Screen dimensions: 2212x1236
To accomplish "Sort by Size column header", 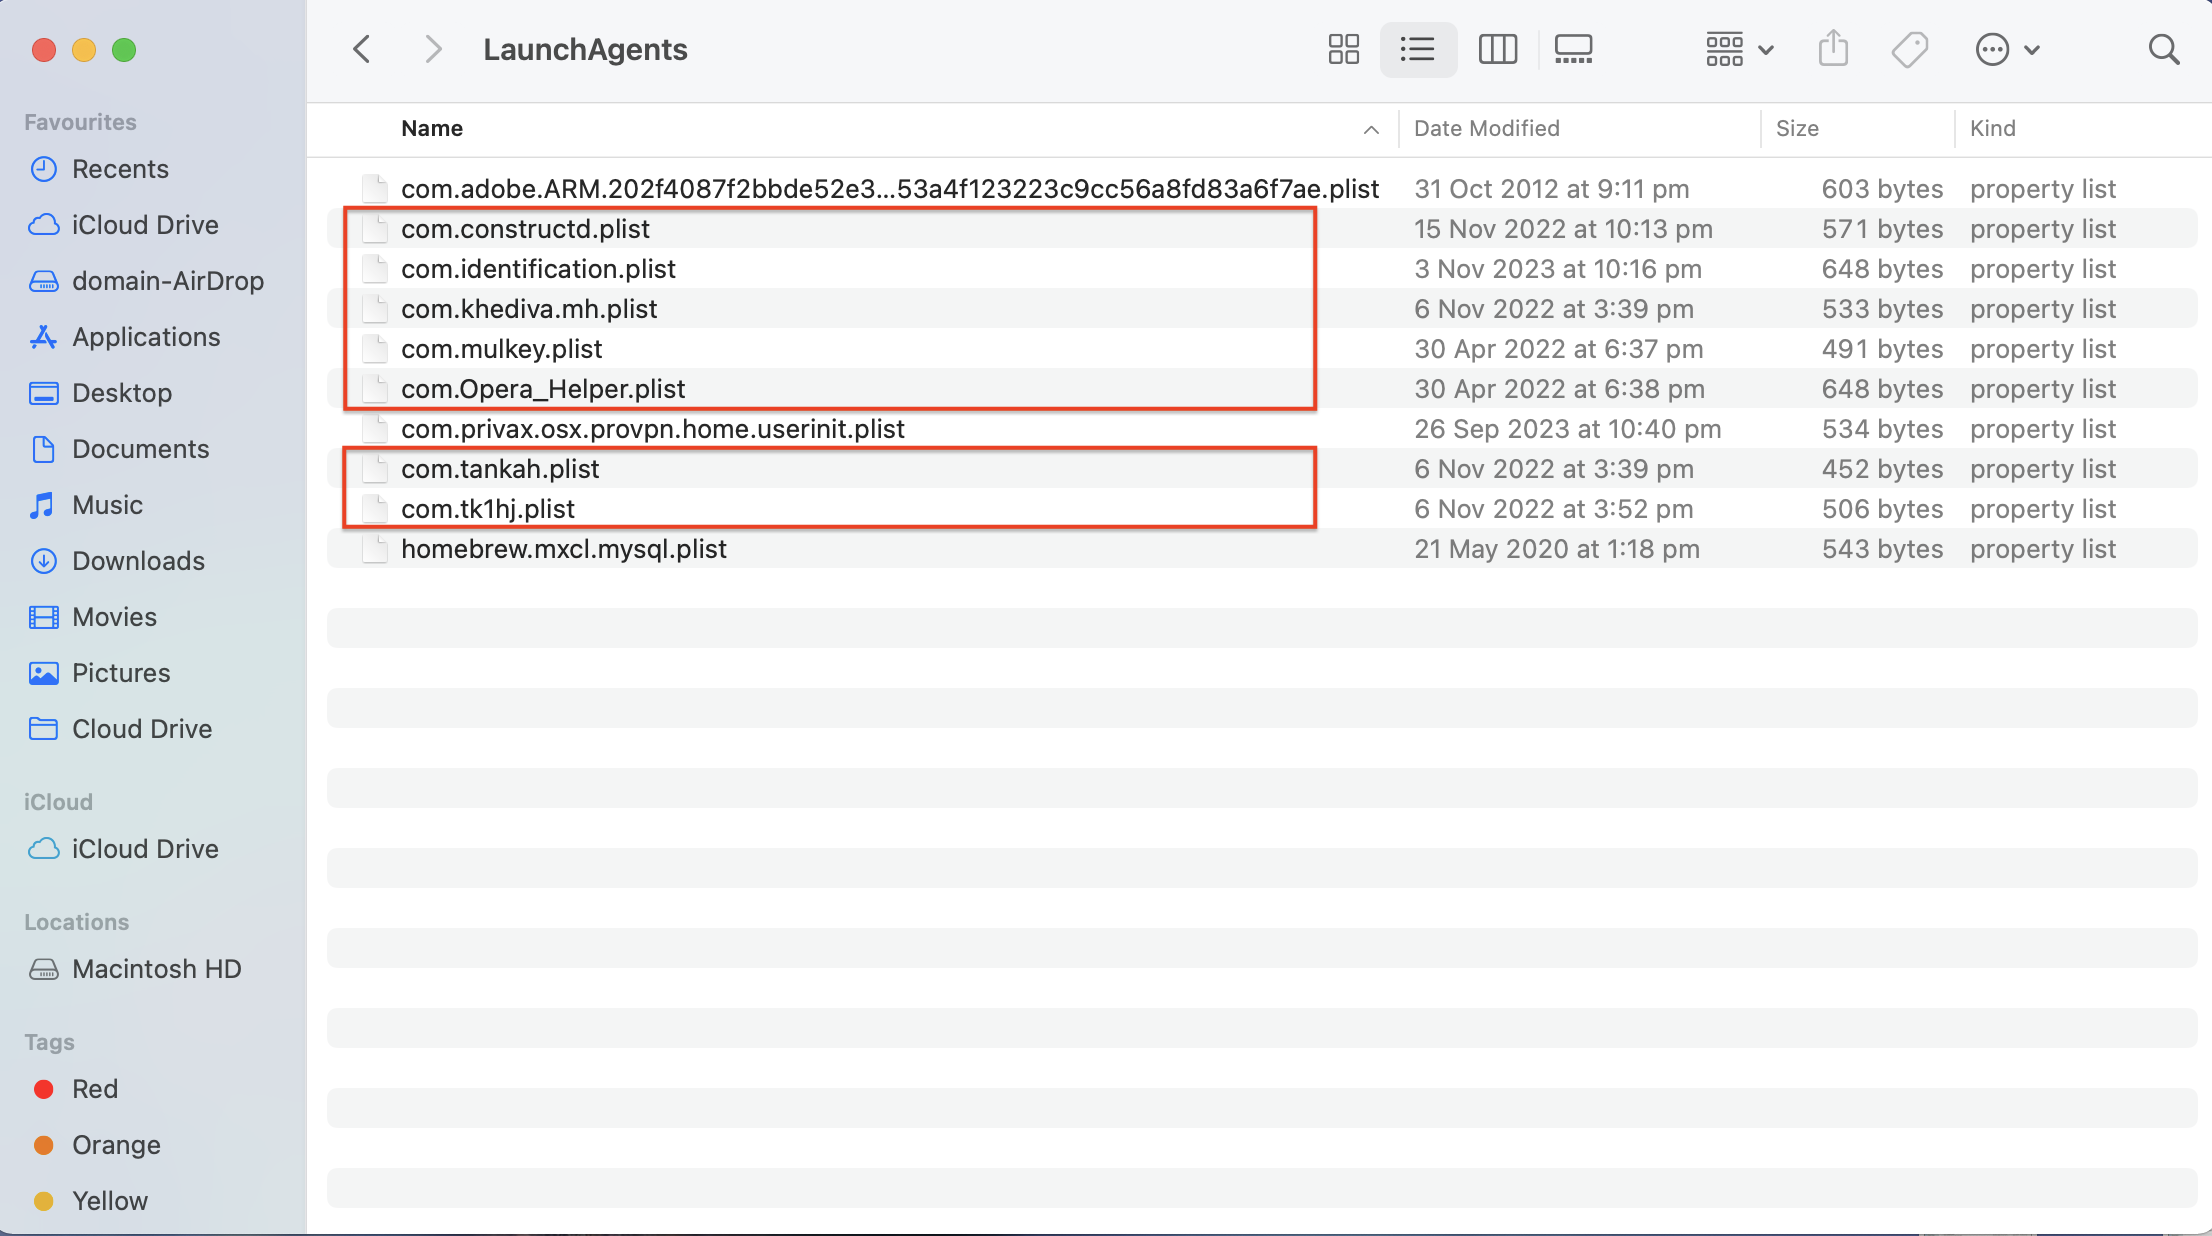I will click(1796, 128).
